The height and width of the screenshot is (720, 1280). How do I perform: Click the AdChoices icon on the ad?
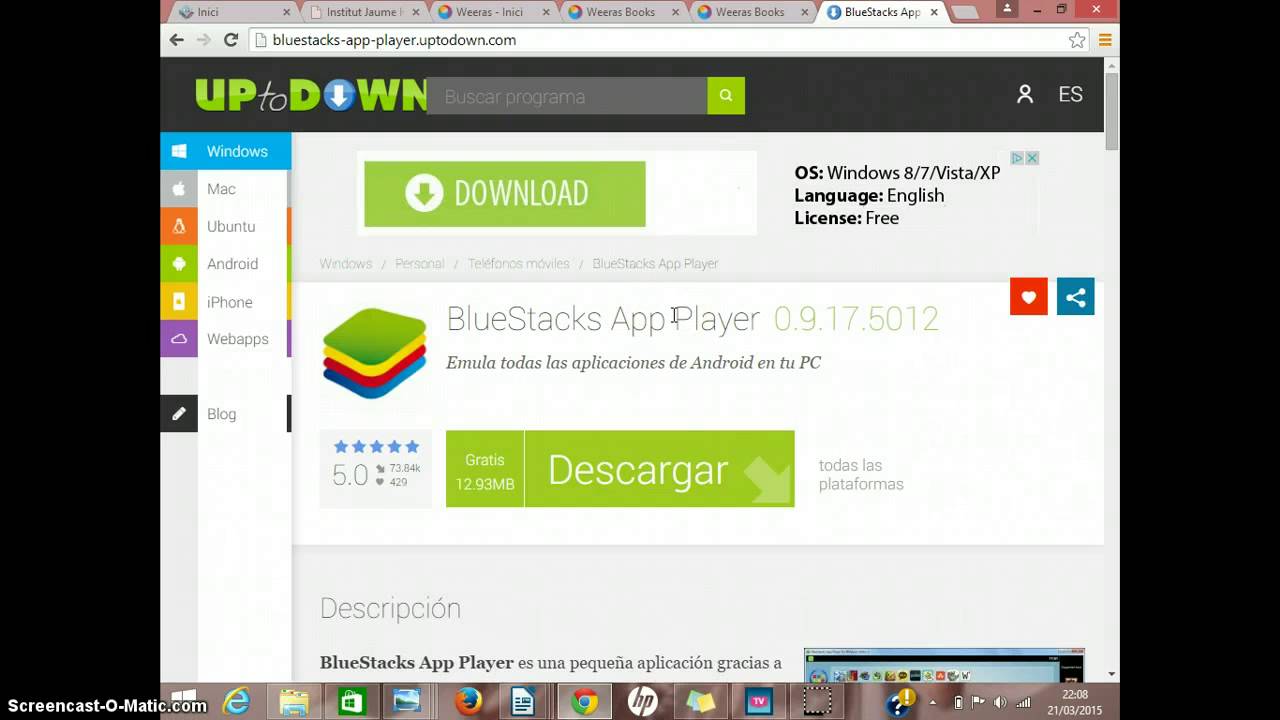[x=1017, y=158]
